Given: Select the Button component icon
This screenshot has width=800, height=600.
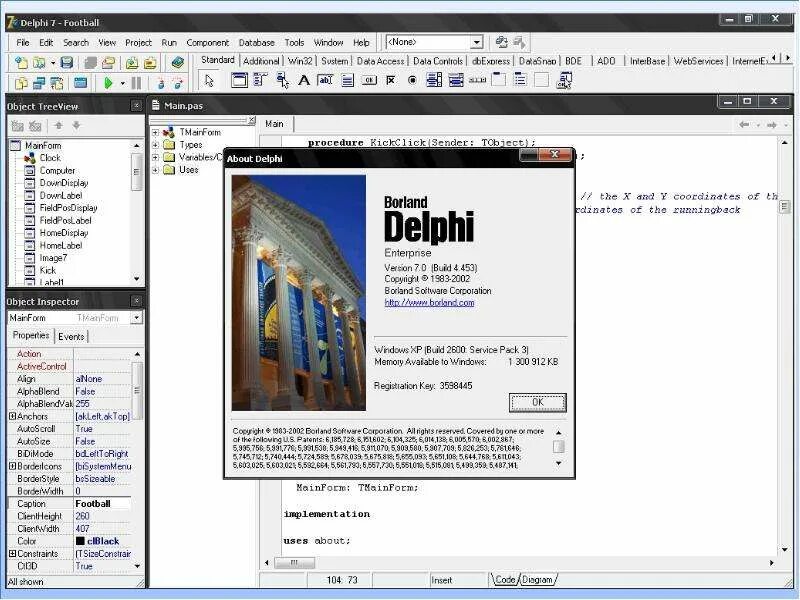Looking at the screenshot, I should [369, 80].
